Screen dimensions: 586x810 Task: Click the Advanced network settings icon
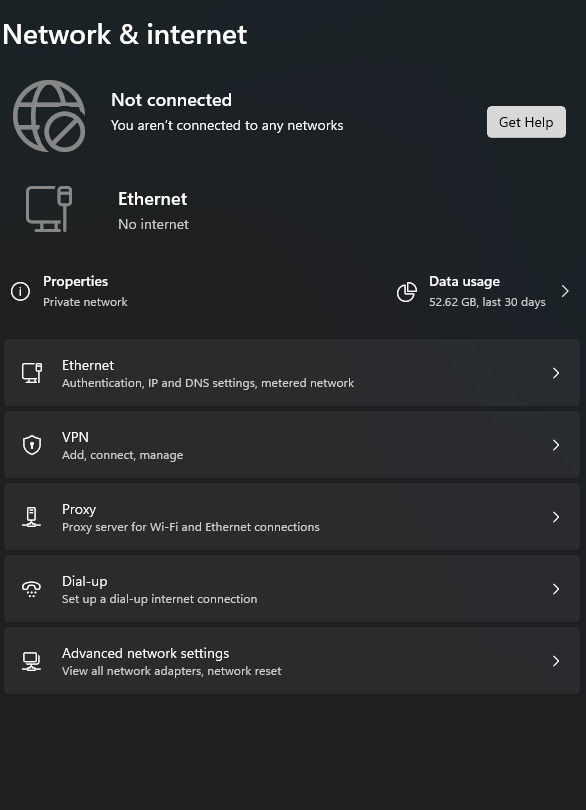point(32,661)
